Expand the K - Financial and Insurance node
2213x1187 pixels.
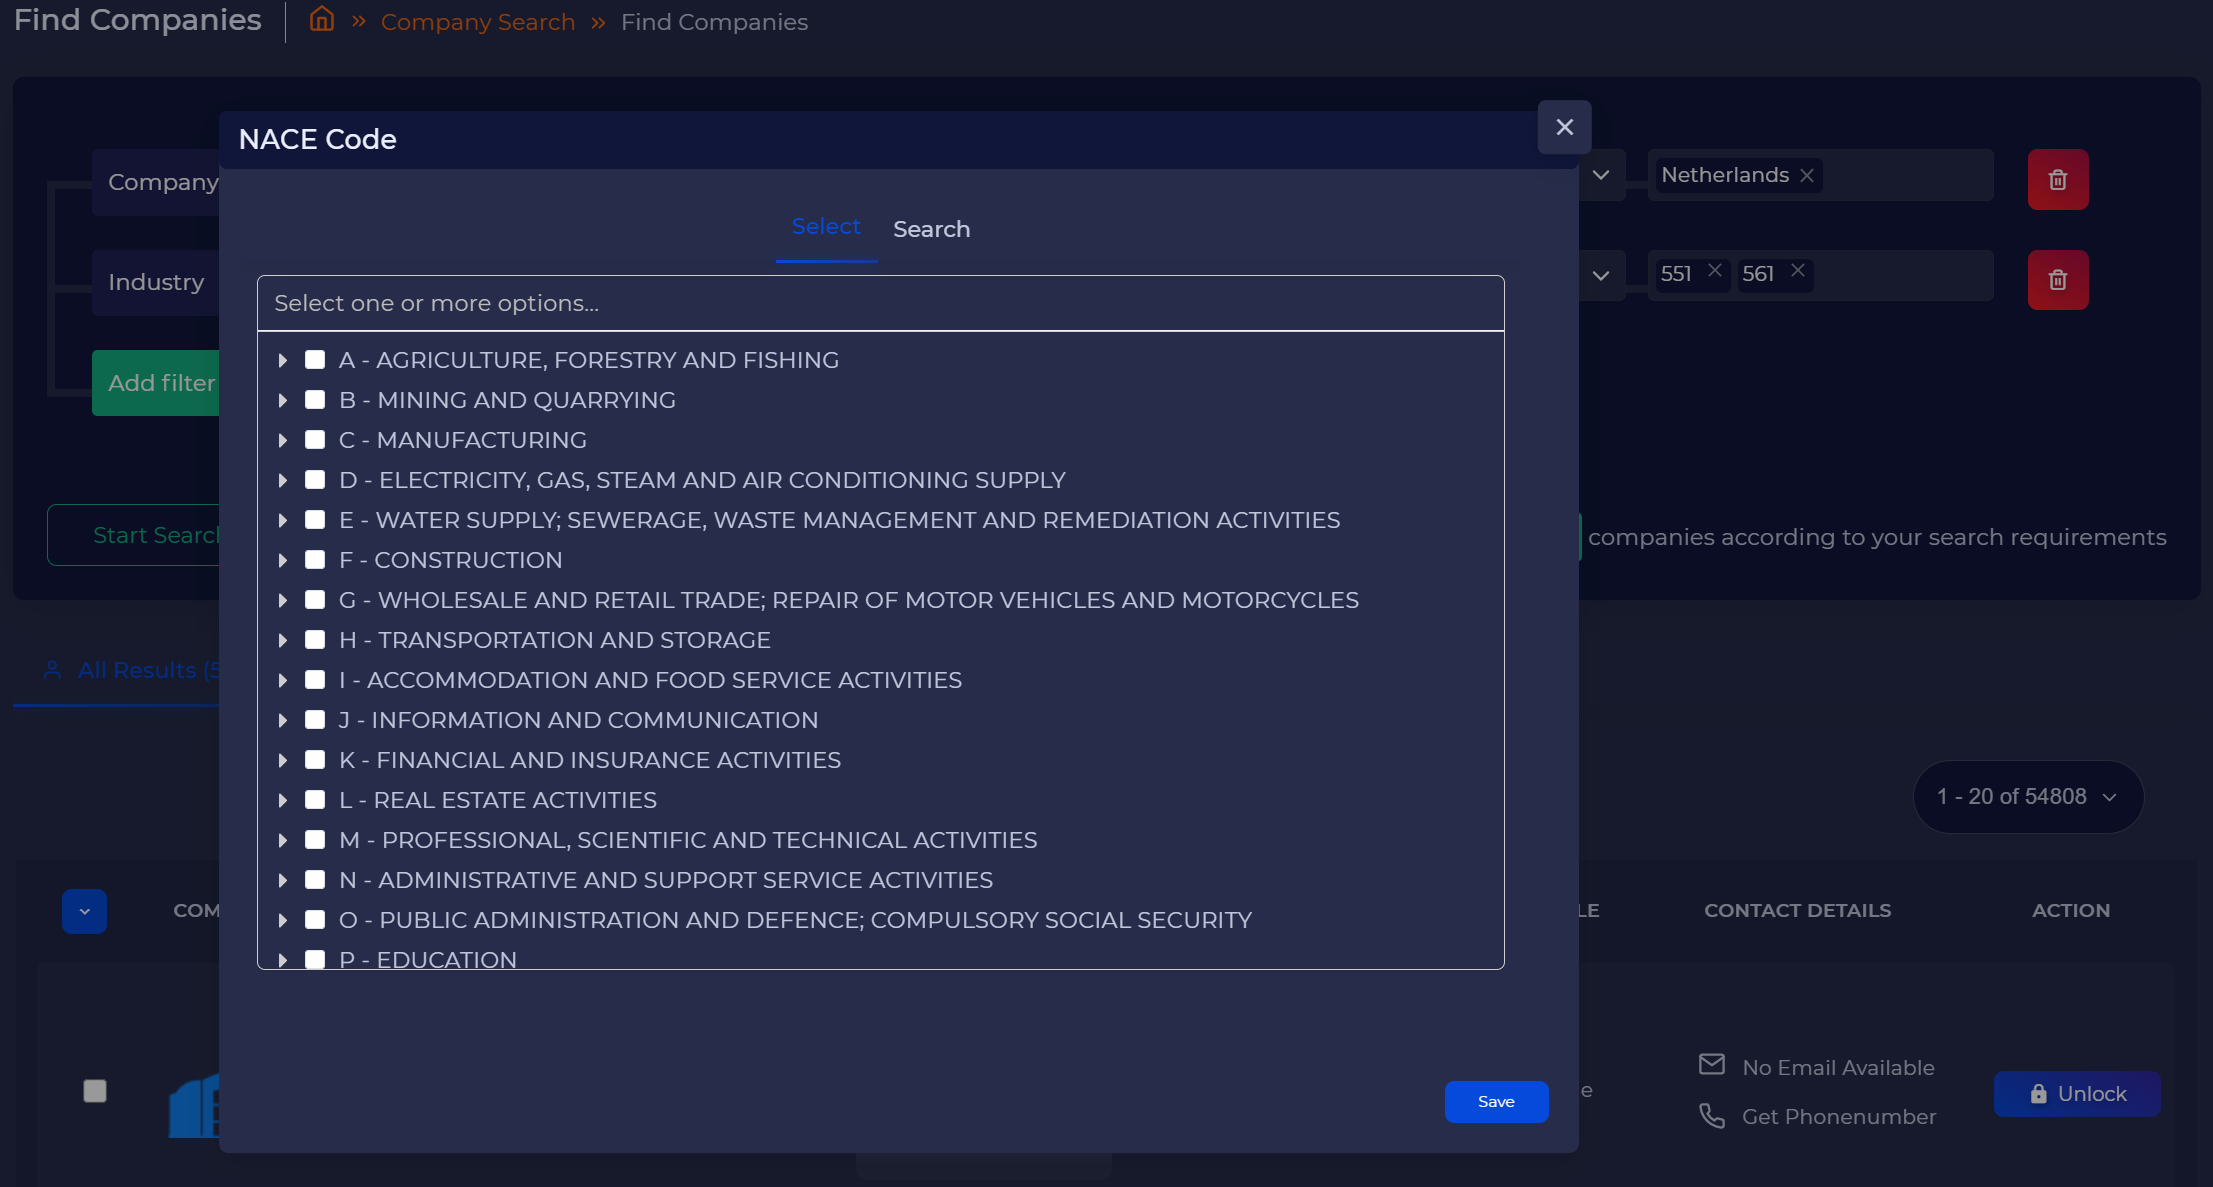(282, 760)
